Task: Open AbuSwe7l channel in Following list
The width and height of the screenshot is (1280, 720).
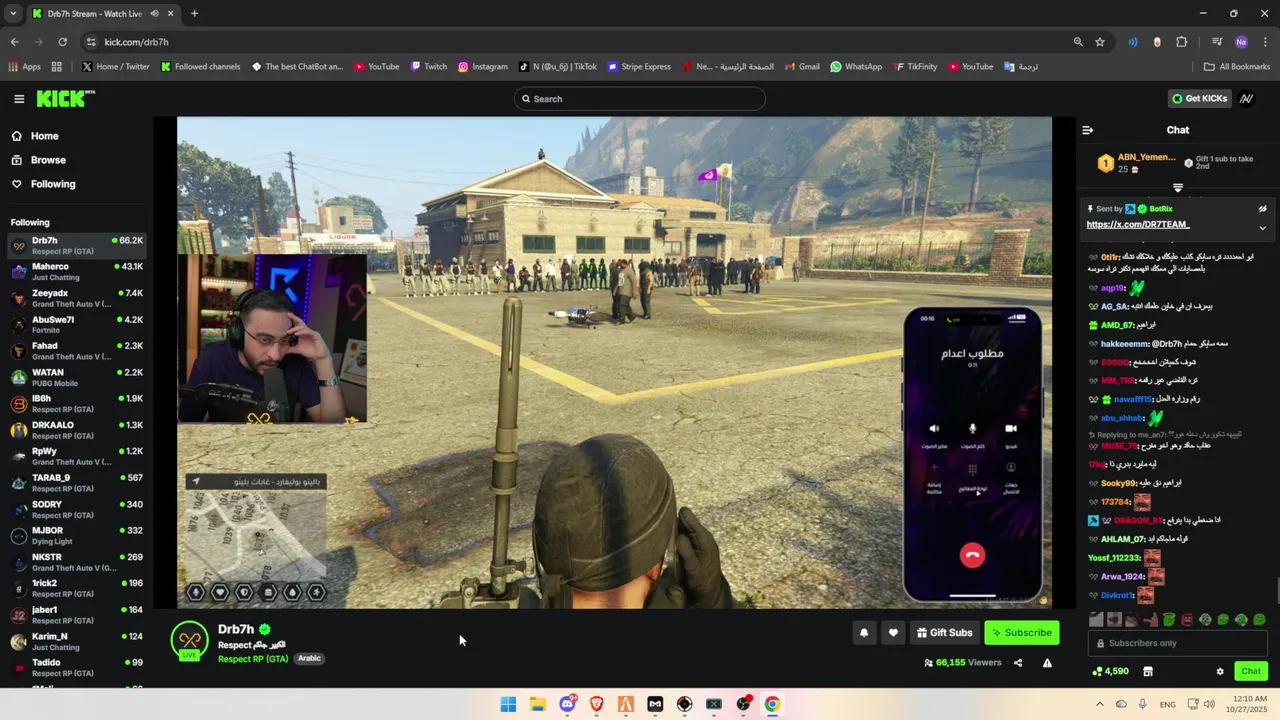Action: (x=77, y=324)
